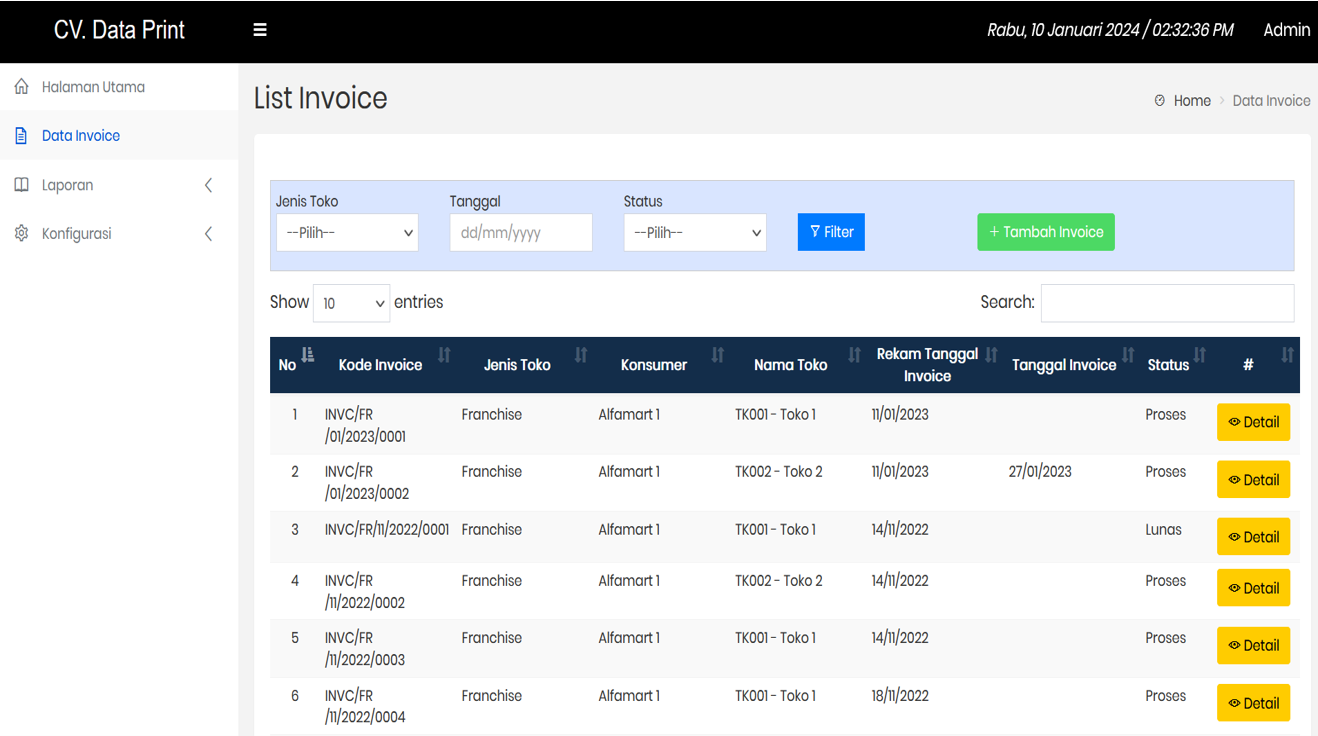The image size is (1318, 736).
Task: Click the gear icon beside Konfigurasi
Action: coord(21,234)
